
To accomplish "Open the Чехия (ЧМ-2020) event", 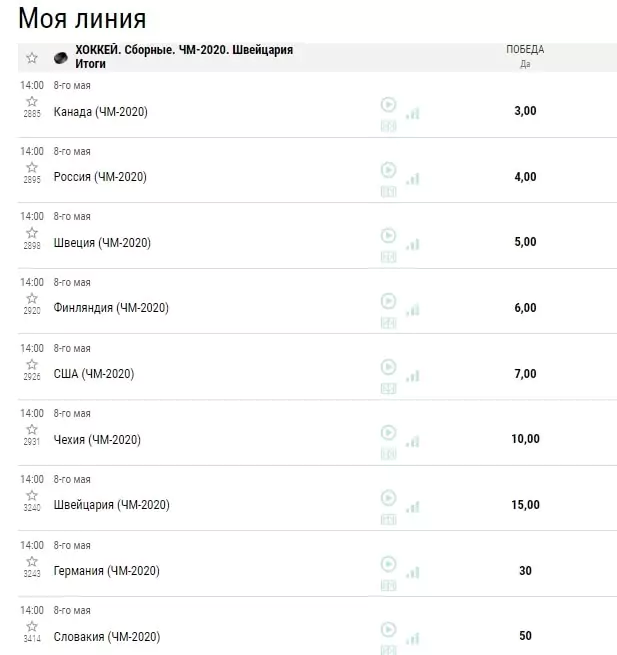I will (x=97, y=439).
